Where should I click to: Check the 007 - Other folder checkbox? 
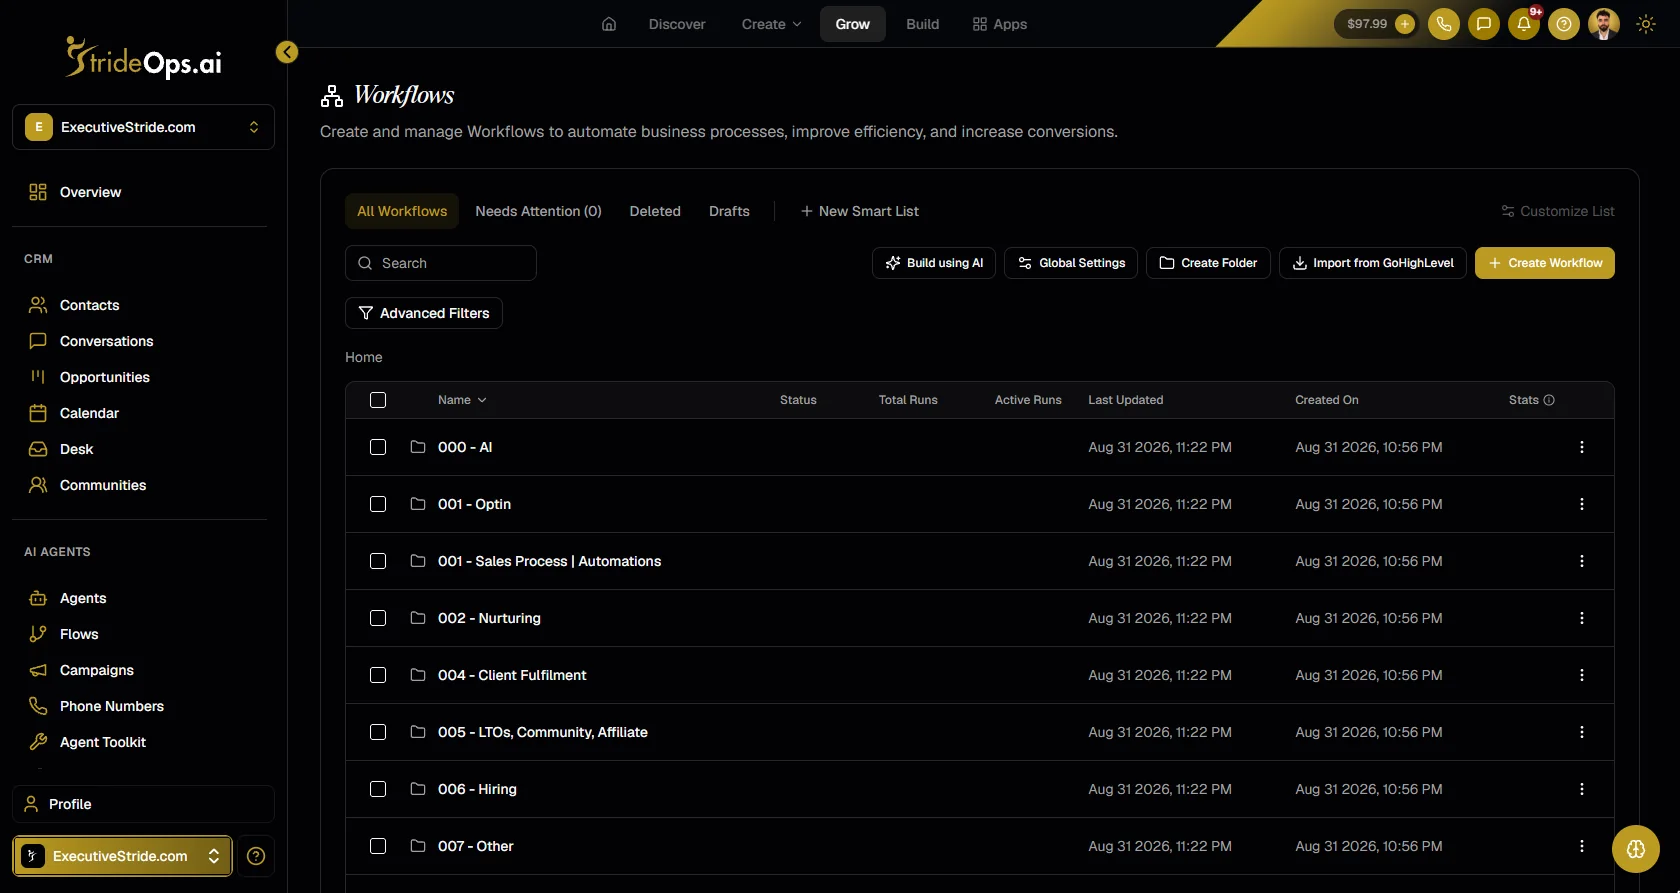(x=378, y=846)
